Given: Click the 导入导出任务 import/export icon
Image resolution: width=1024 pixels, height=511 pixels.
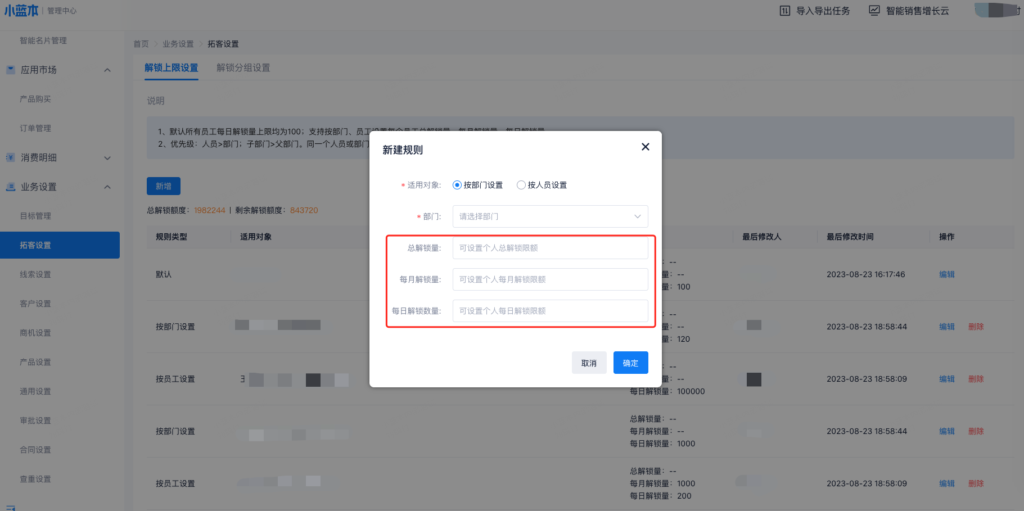Looking at the screenshot, I should pos(785,11).
